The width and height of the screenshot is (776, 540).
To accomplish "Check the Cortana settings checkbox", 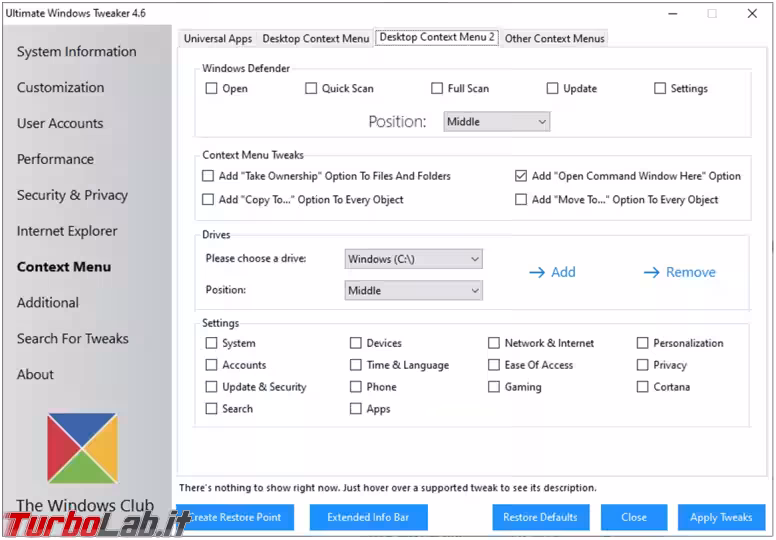I will click(643, 387).
